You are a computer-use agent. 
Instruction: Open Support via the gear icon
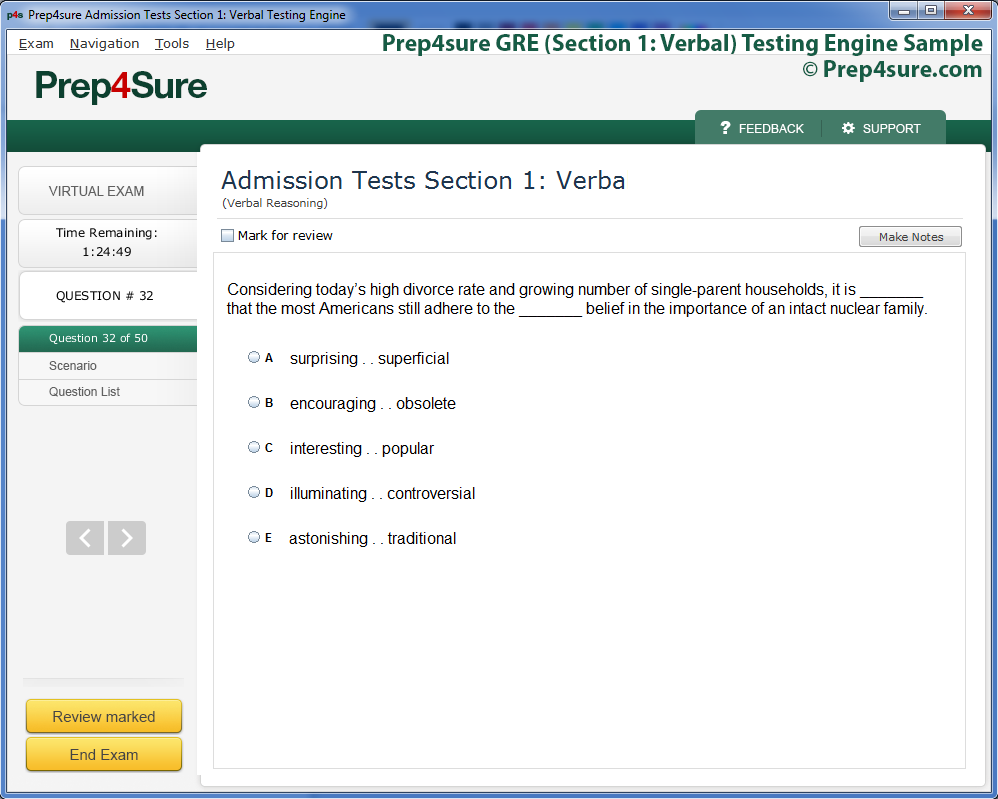[x=848, y=128]
